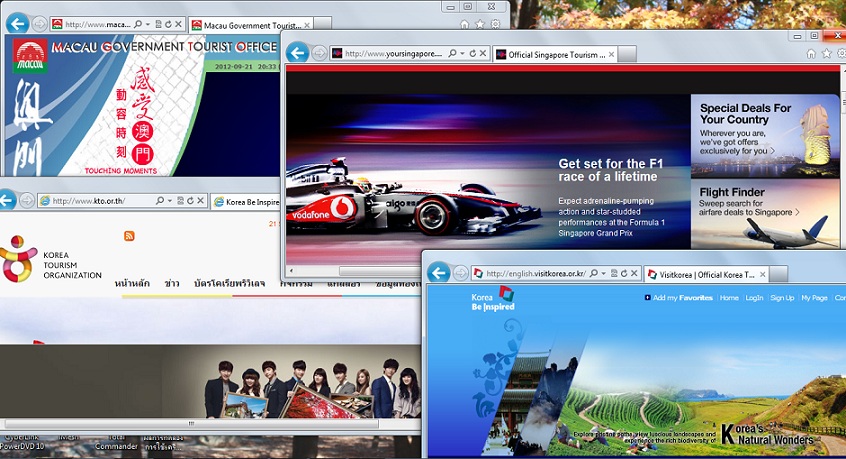Open Flight Finder airfare deals
The image size is (846, 459).
coord(765,214)
